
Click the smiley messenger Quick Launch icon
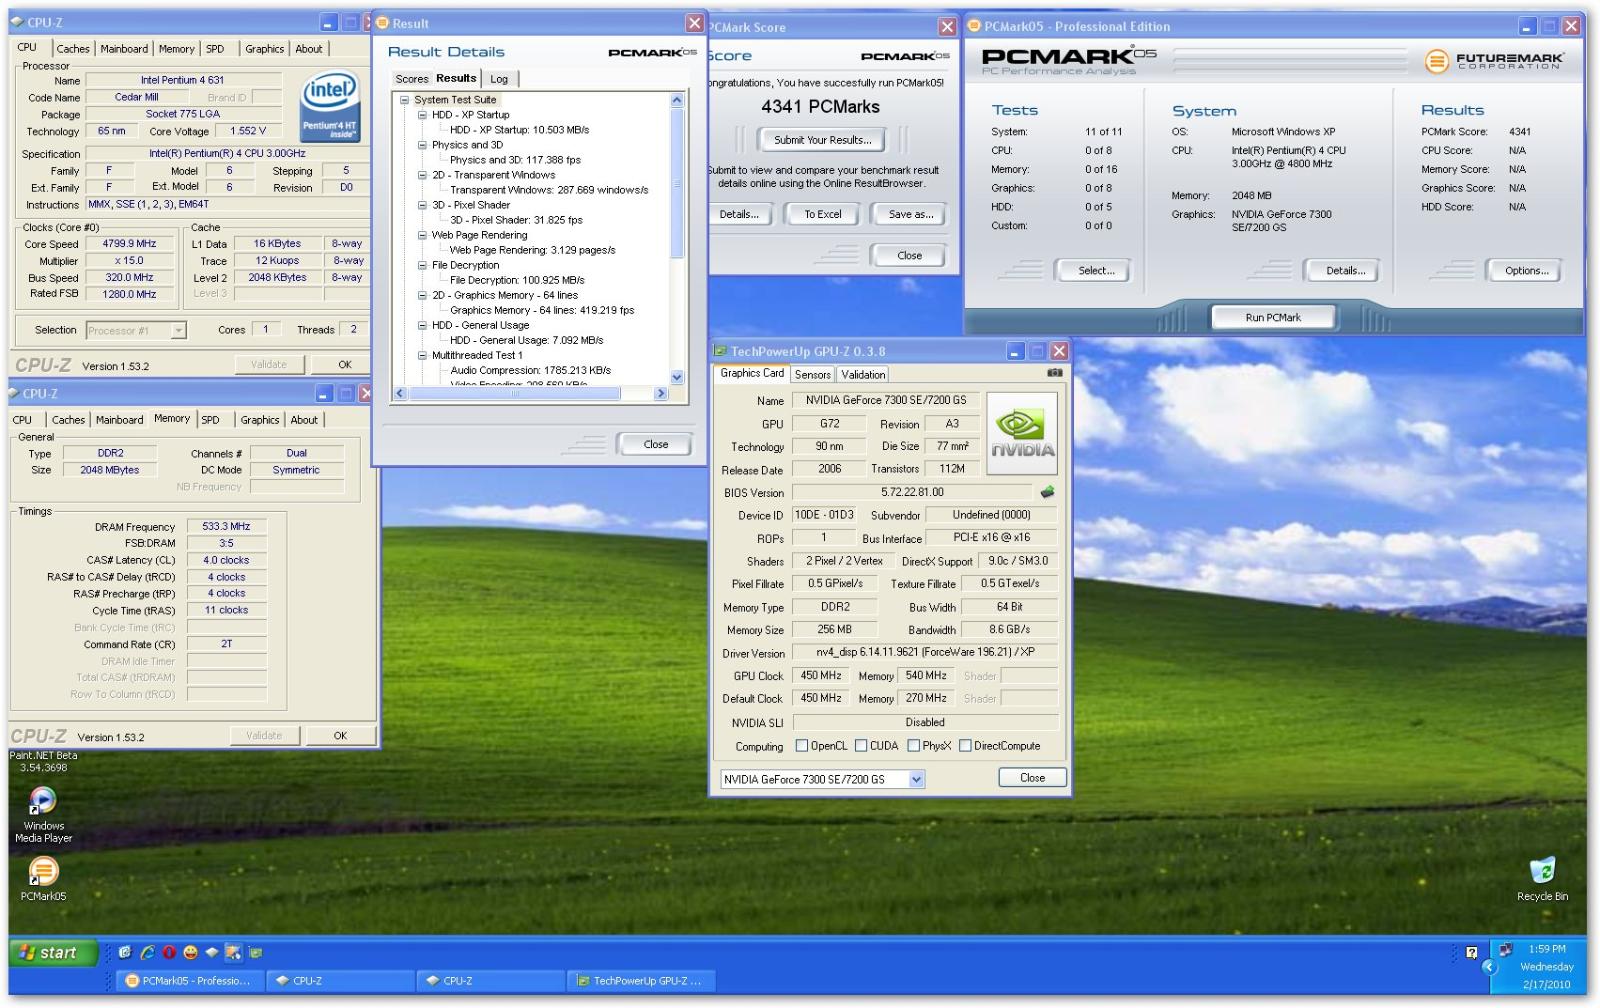(190, 953)
